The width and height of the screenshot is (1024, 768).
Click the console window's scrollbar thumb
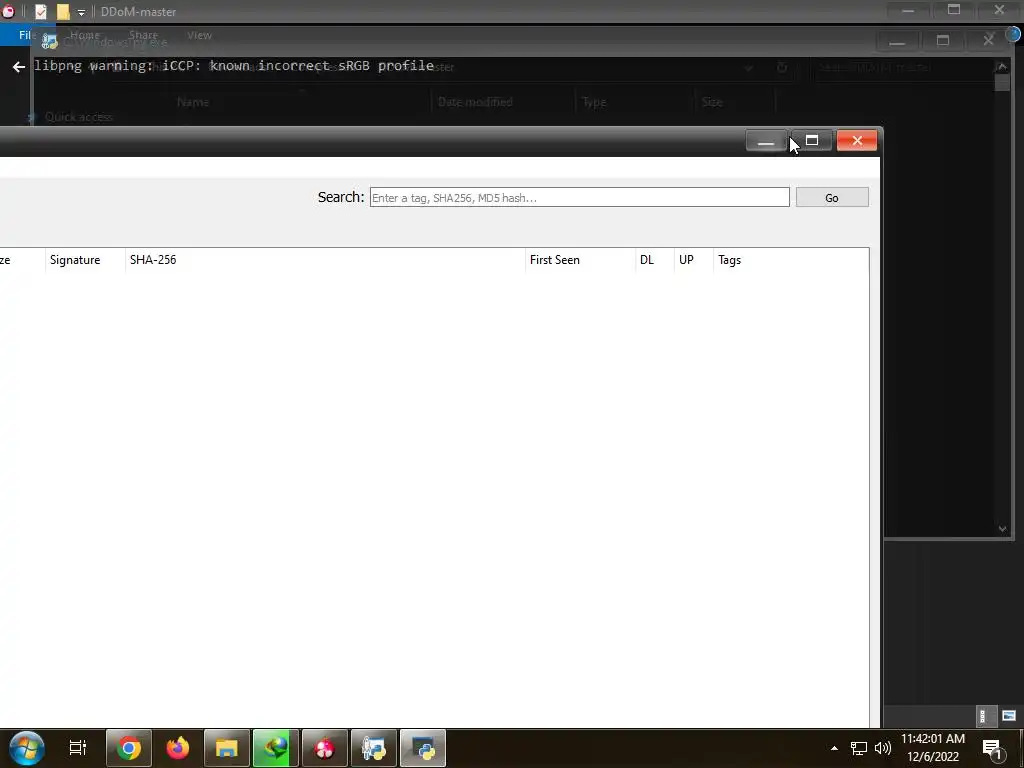(1002, 83)
